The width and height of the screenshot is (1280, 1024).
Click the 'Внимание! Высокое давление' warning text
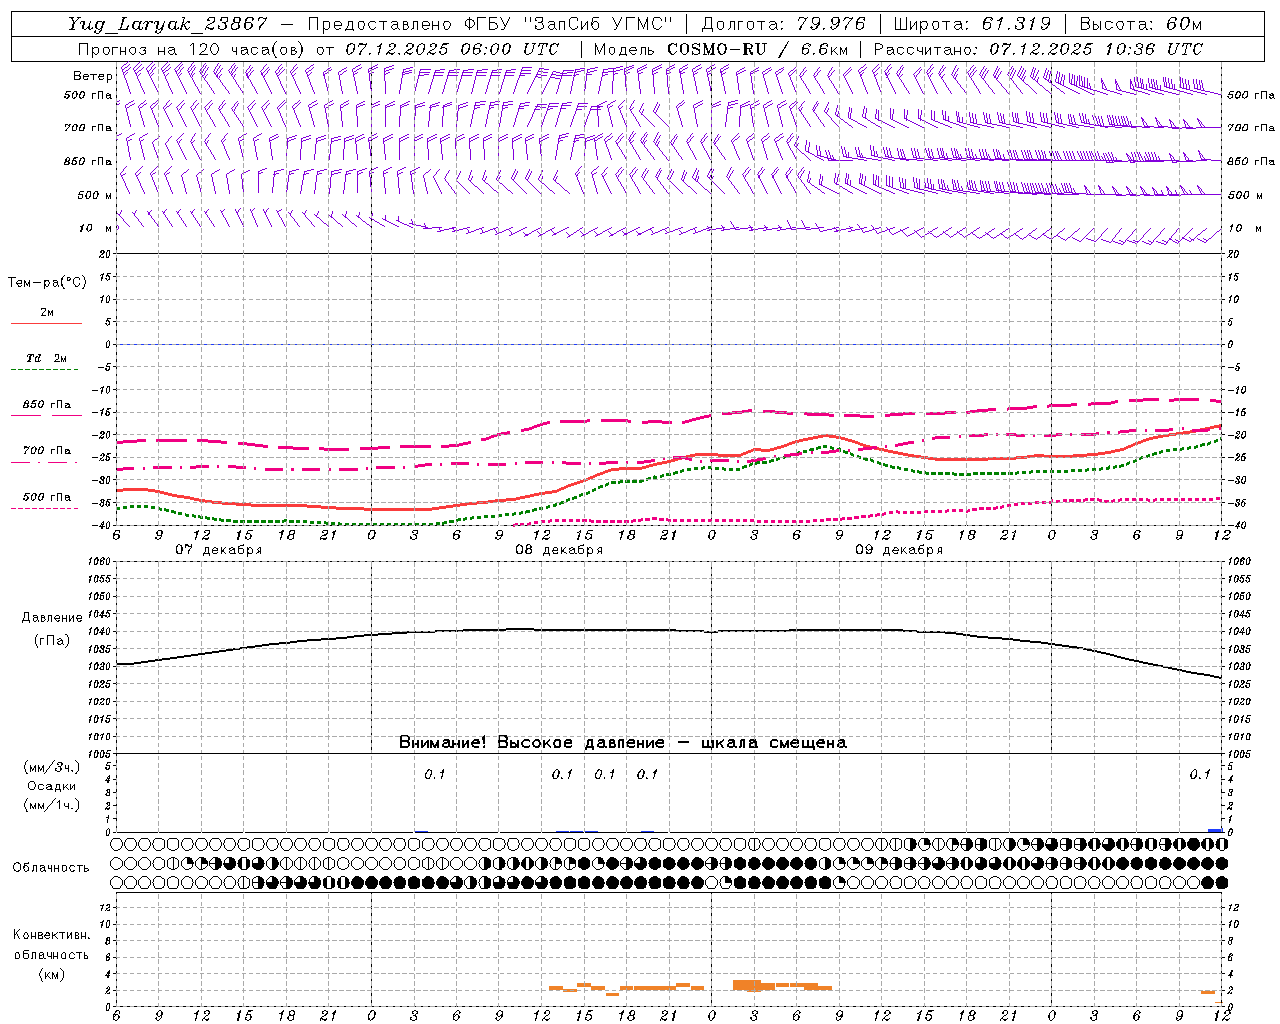531,743
